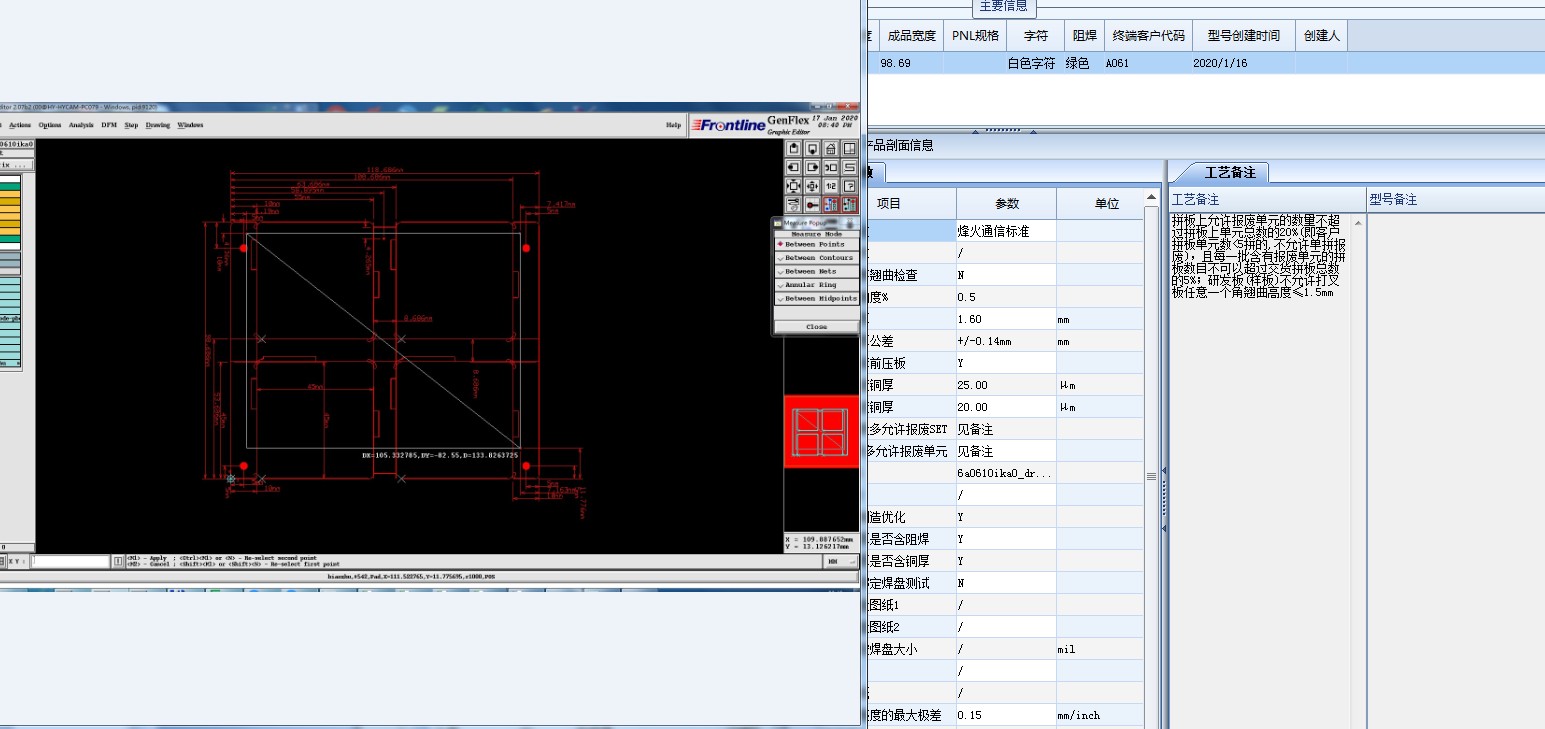Click the 参数 column header in parameter table

[x=1006, y=203]
